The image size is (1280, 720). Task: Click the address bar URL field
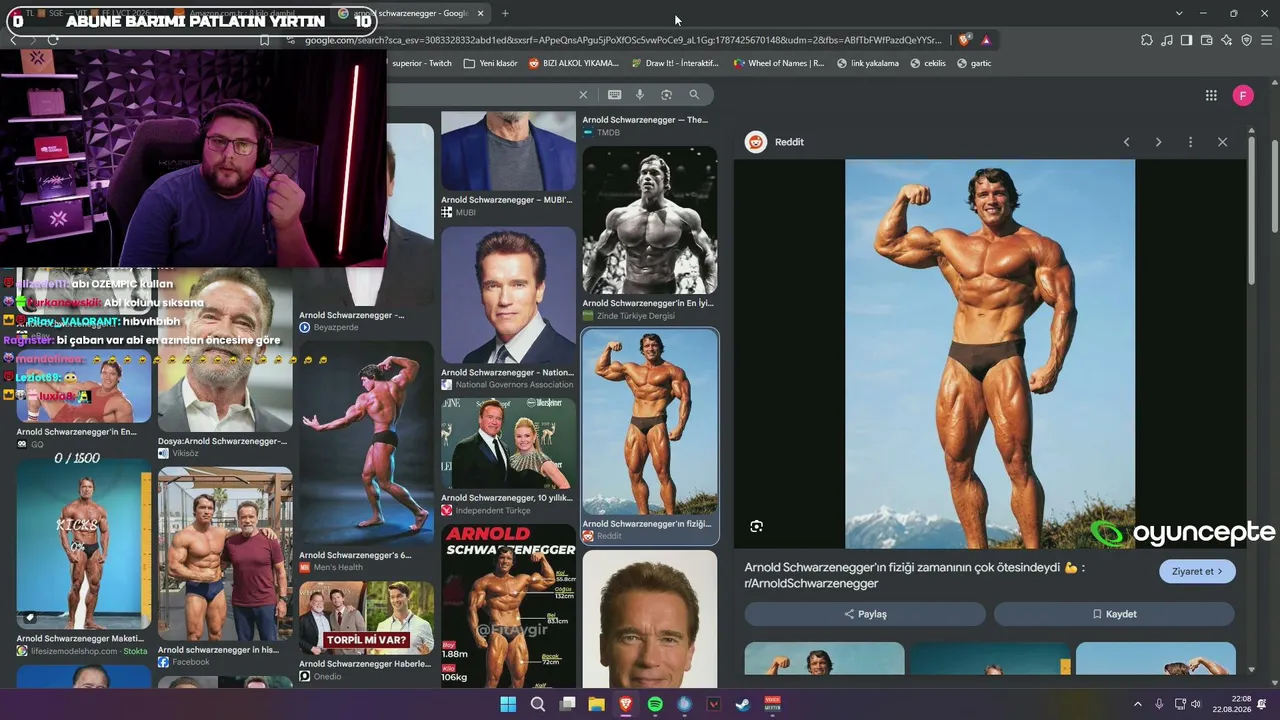[622, 40]
